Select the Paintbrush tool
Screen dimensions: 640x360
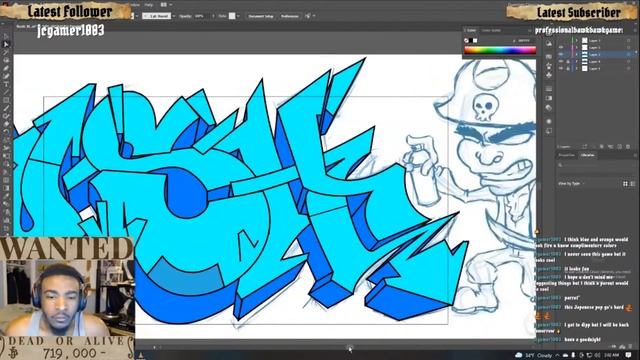tap(6, 108)
